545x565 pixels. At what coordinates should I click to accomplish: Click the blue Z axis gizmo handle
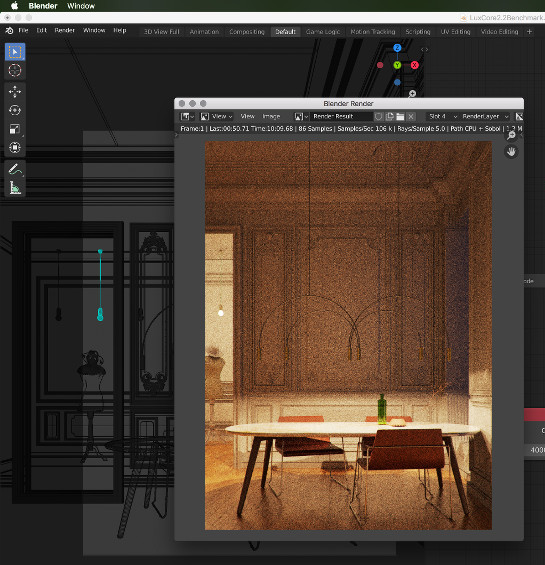pos(397,48)
